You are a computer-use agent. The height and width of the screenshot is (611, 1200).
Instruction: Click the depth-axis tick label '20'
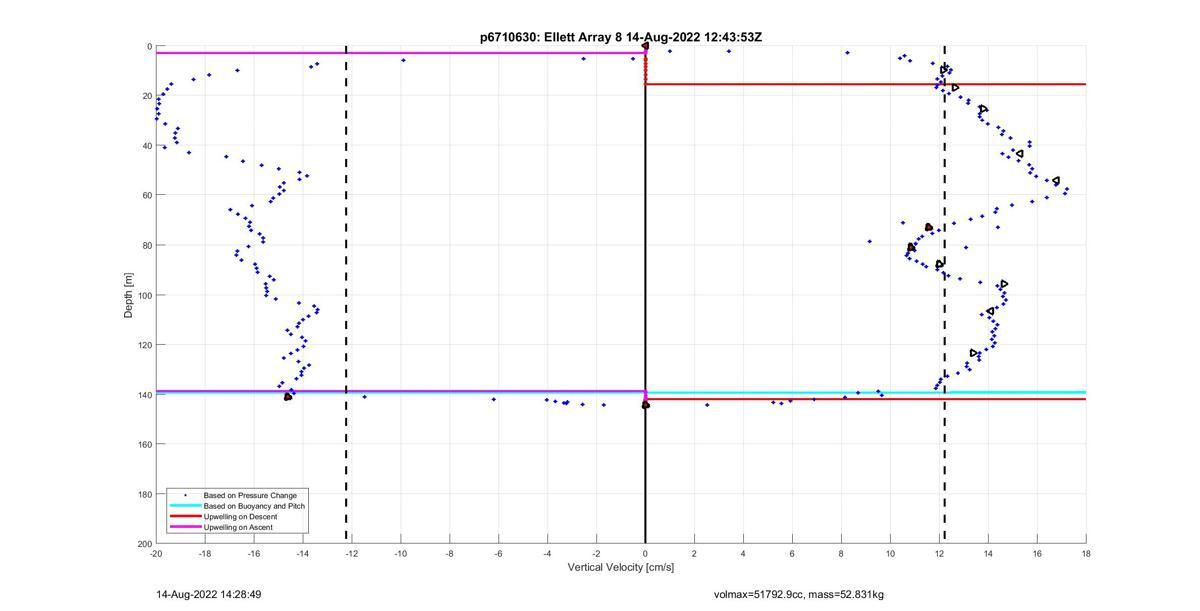(147, 96)
